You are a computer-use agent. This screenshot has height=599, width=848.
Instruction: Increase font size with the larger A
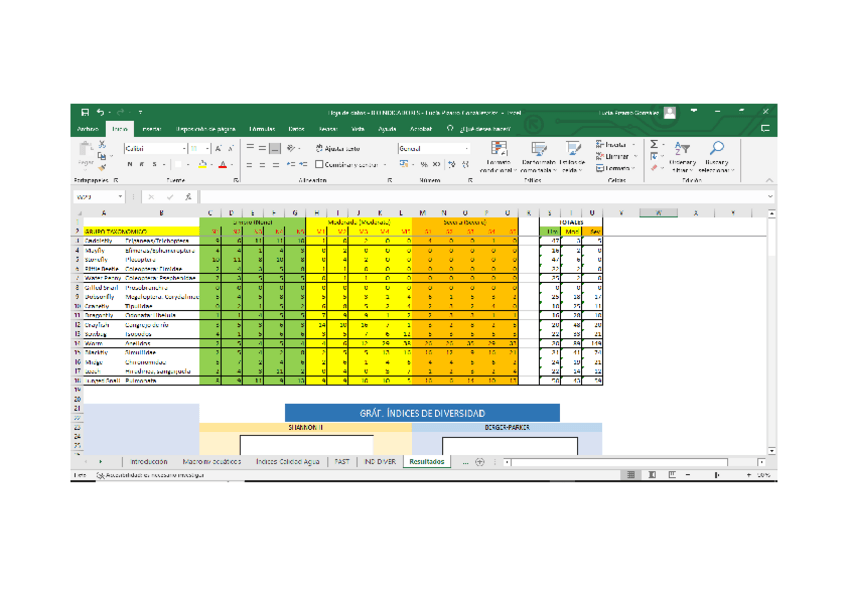218,148
